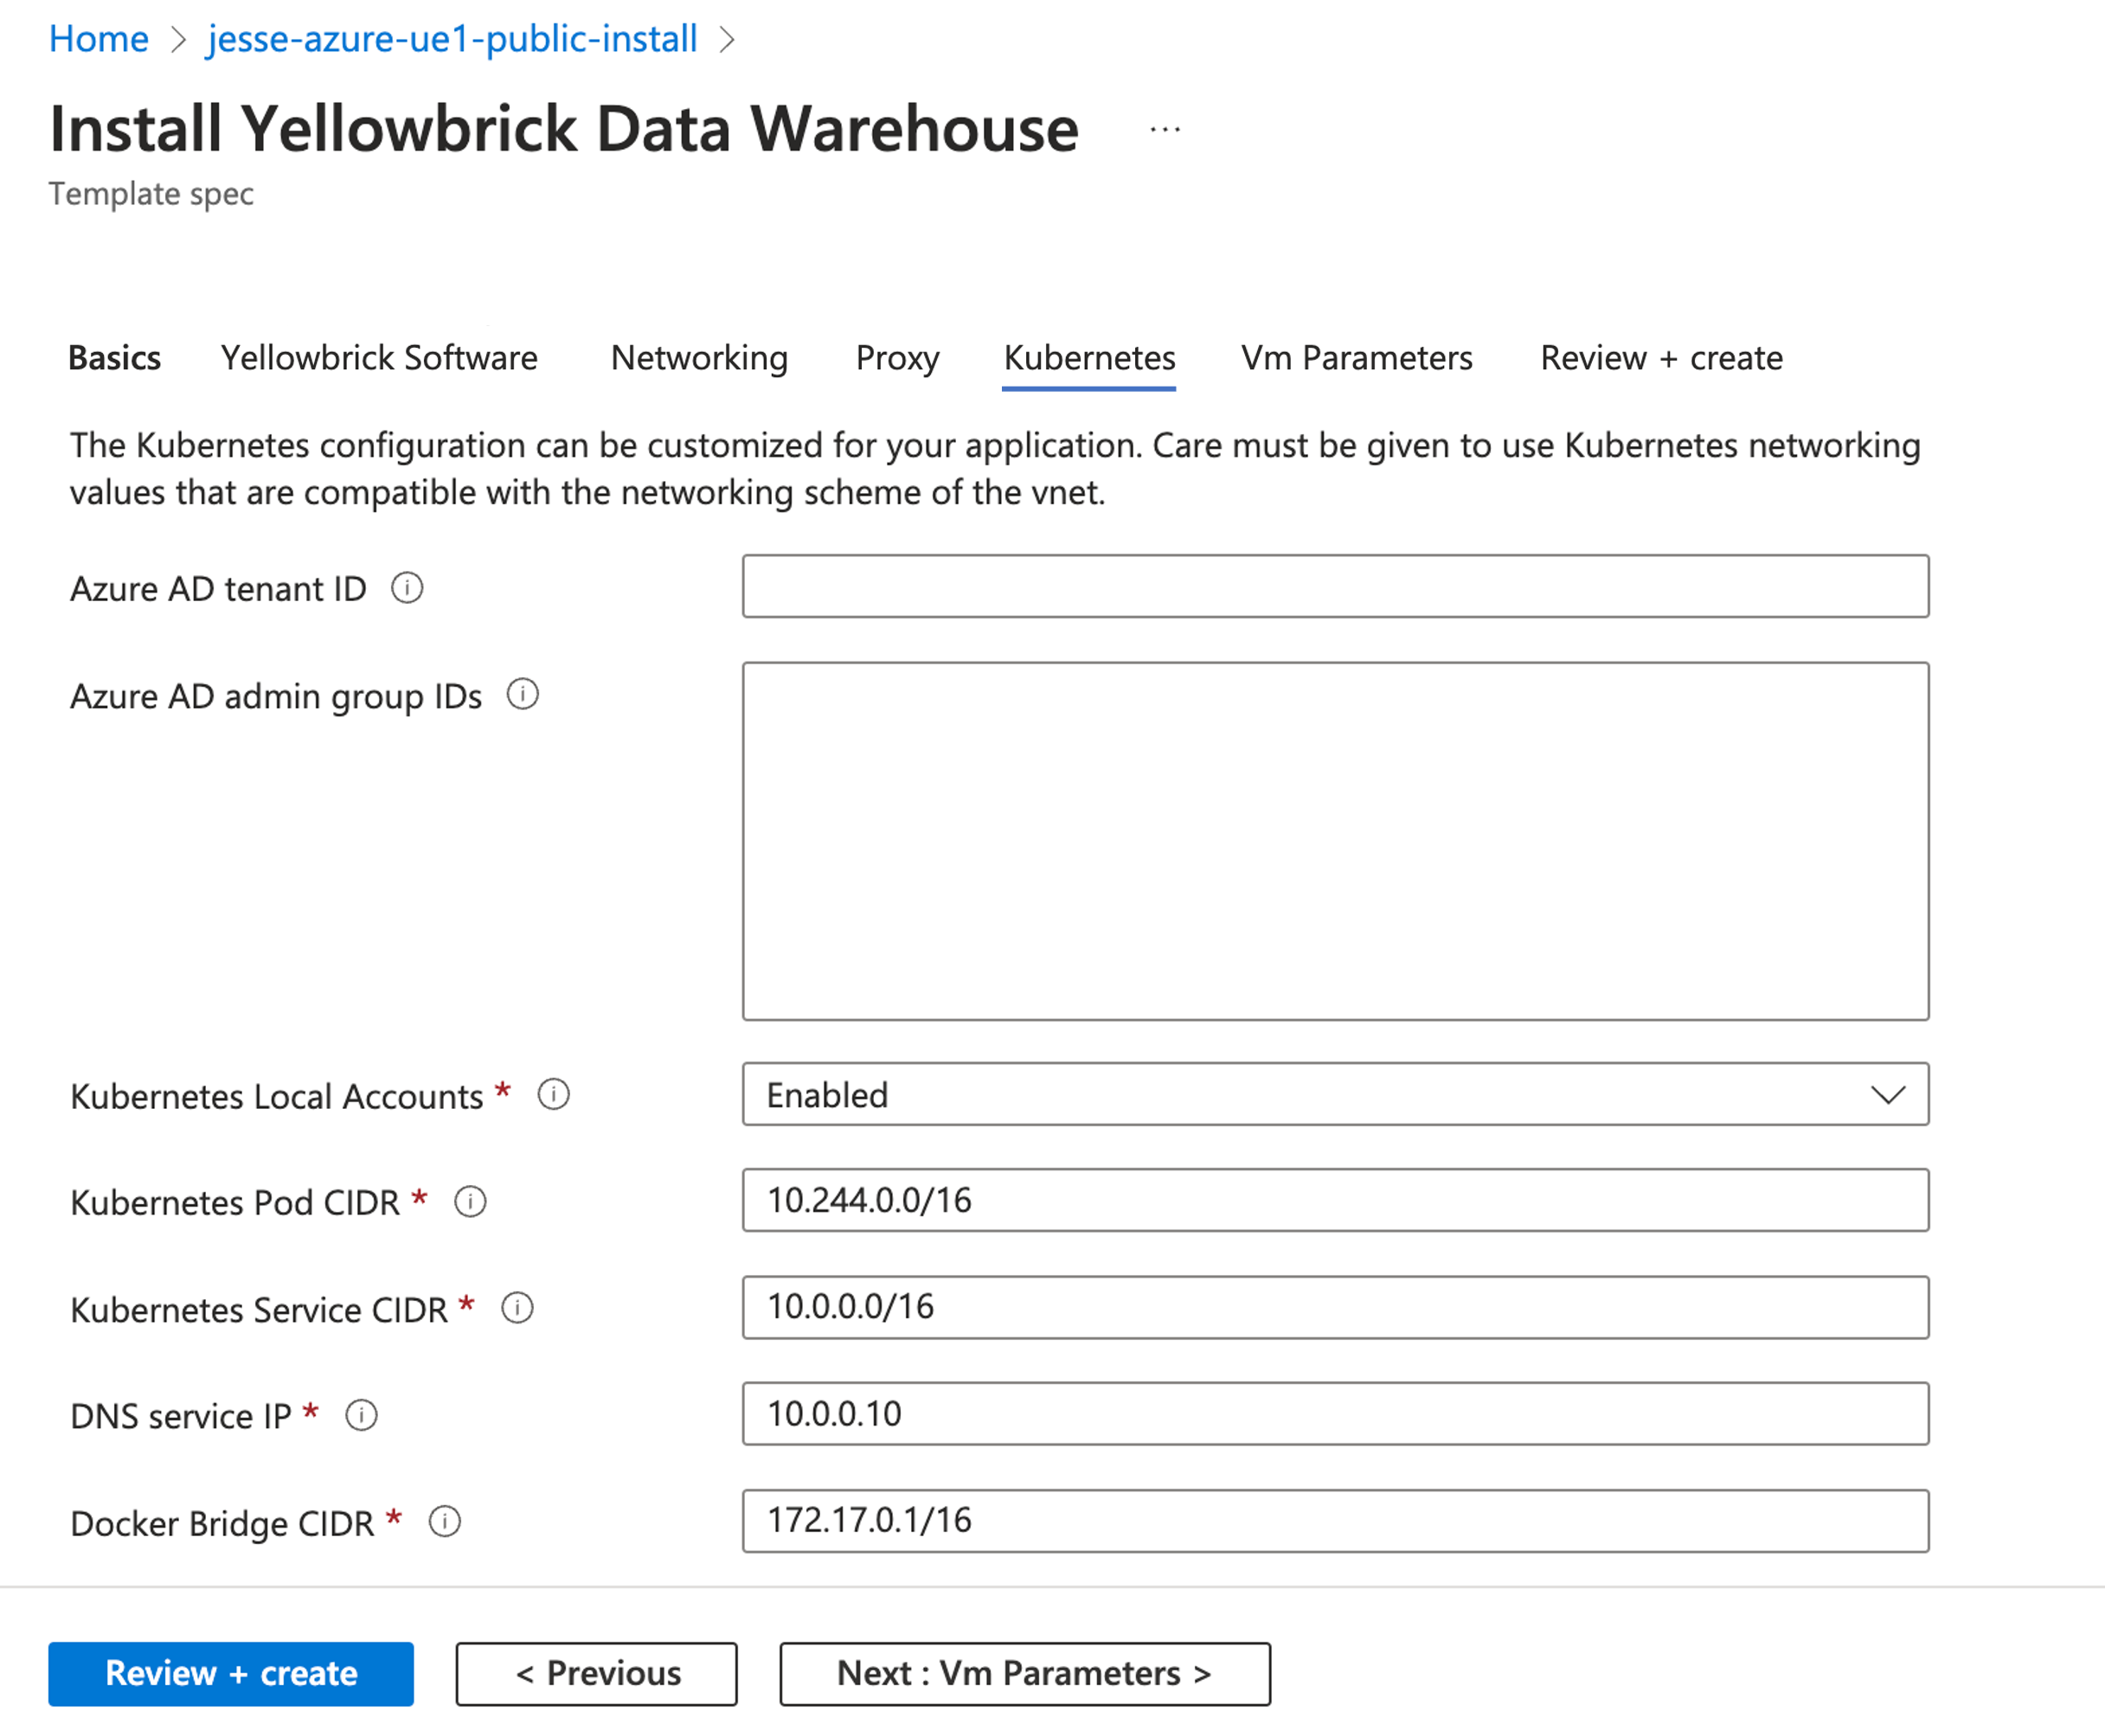Click the 'DNS service IP' label
Screen dimensions: 2105x1736
[x=180, y=1416]
